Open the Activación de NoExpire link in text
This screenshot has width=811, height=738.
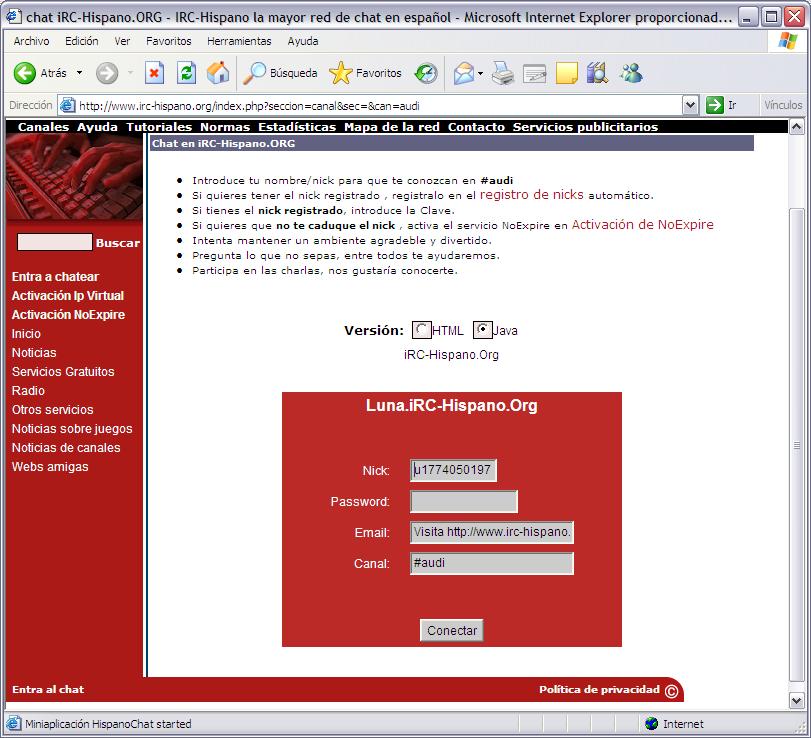(642, 224)
